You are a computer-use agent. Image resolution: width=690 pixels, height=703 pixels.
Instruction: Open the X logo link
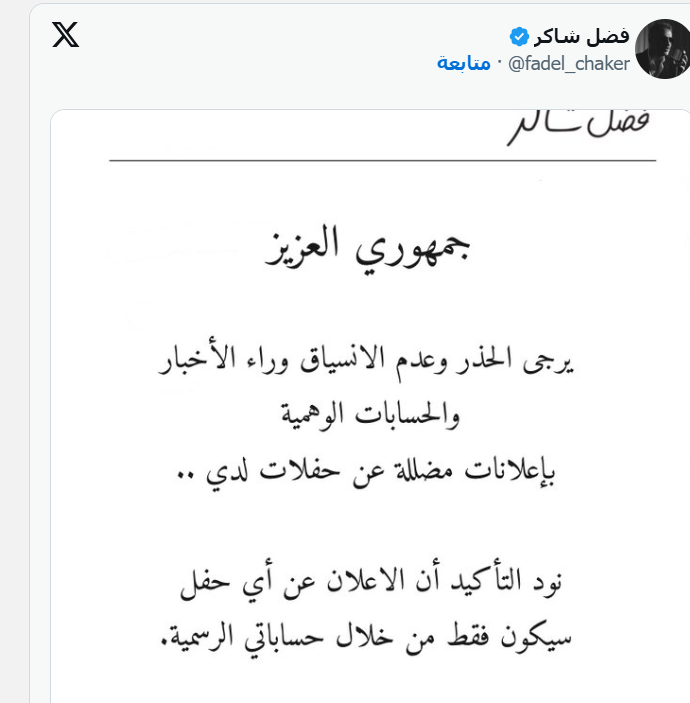click(x=65, y=35)
